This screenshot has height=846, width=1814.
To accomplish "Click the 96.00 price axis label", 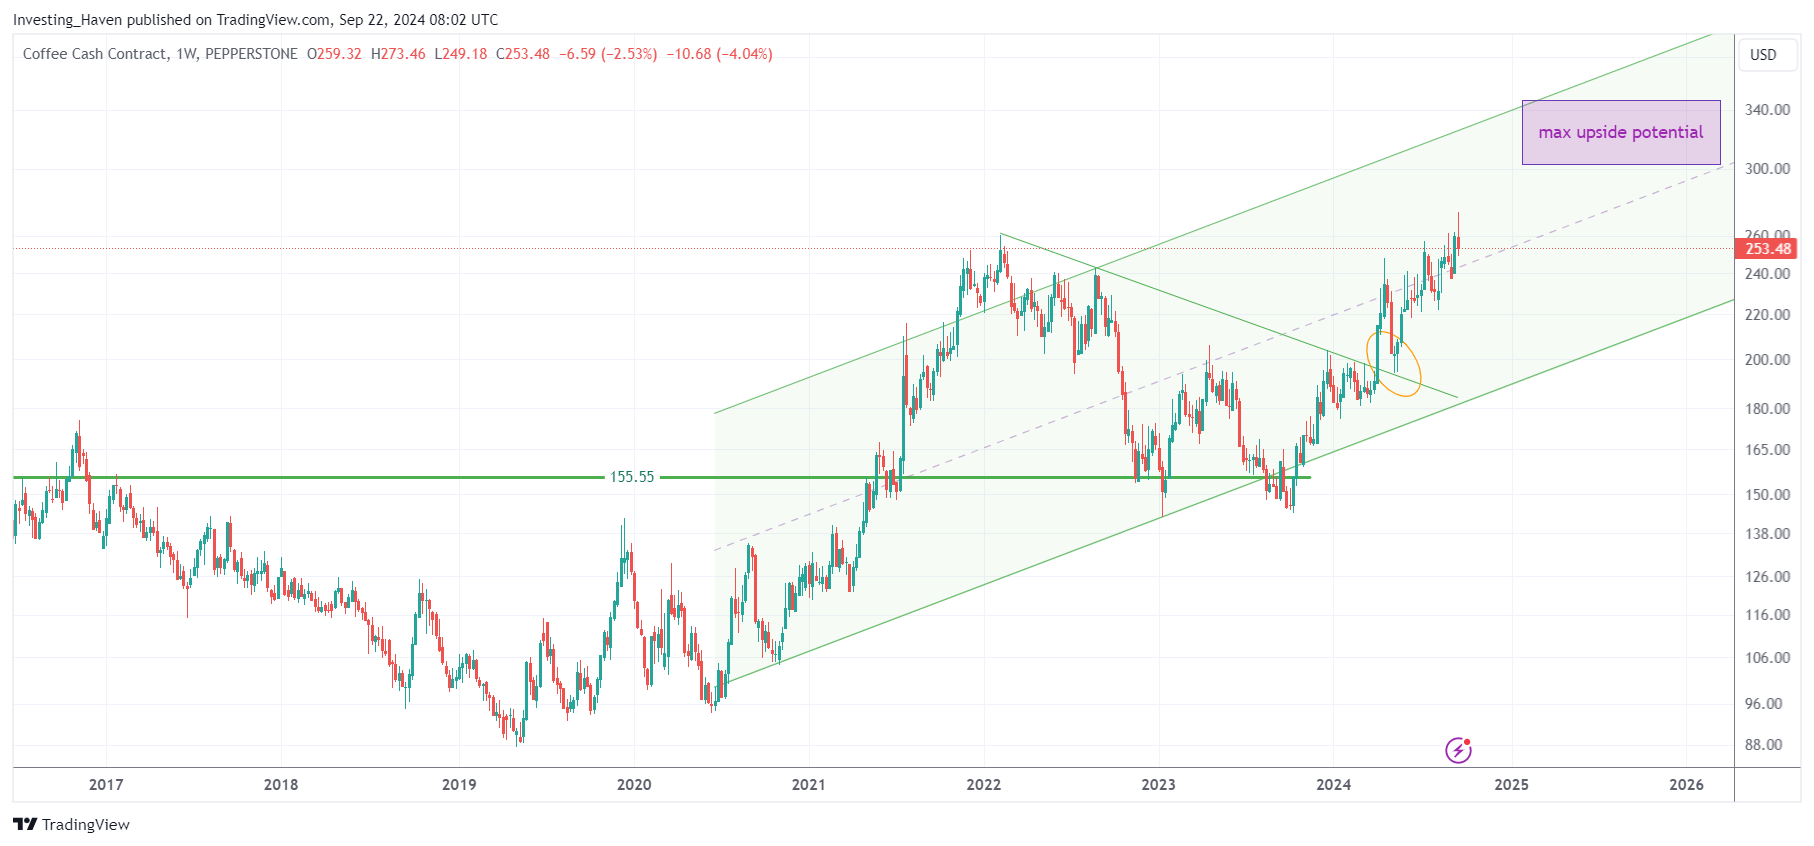I will [1763, 704].
